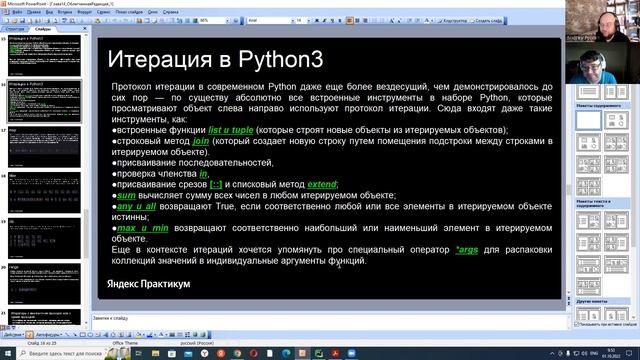Click the Windows Start button
Image resolution: width=640 pixels, height=360 pixels.
click(x=8, y=353)
